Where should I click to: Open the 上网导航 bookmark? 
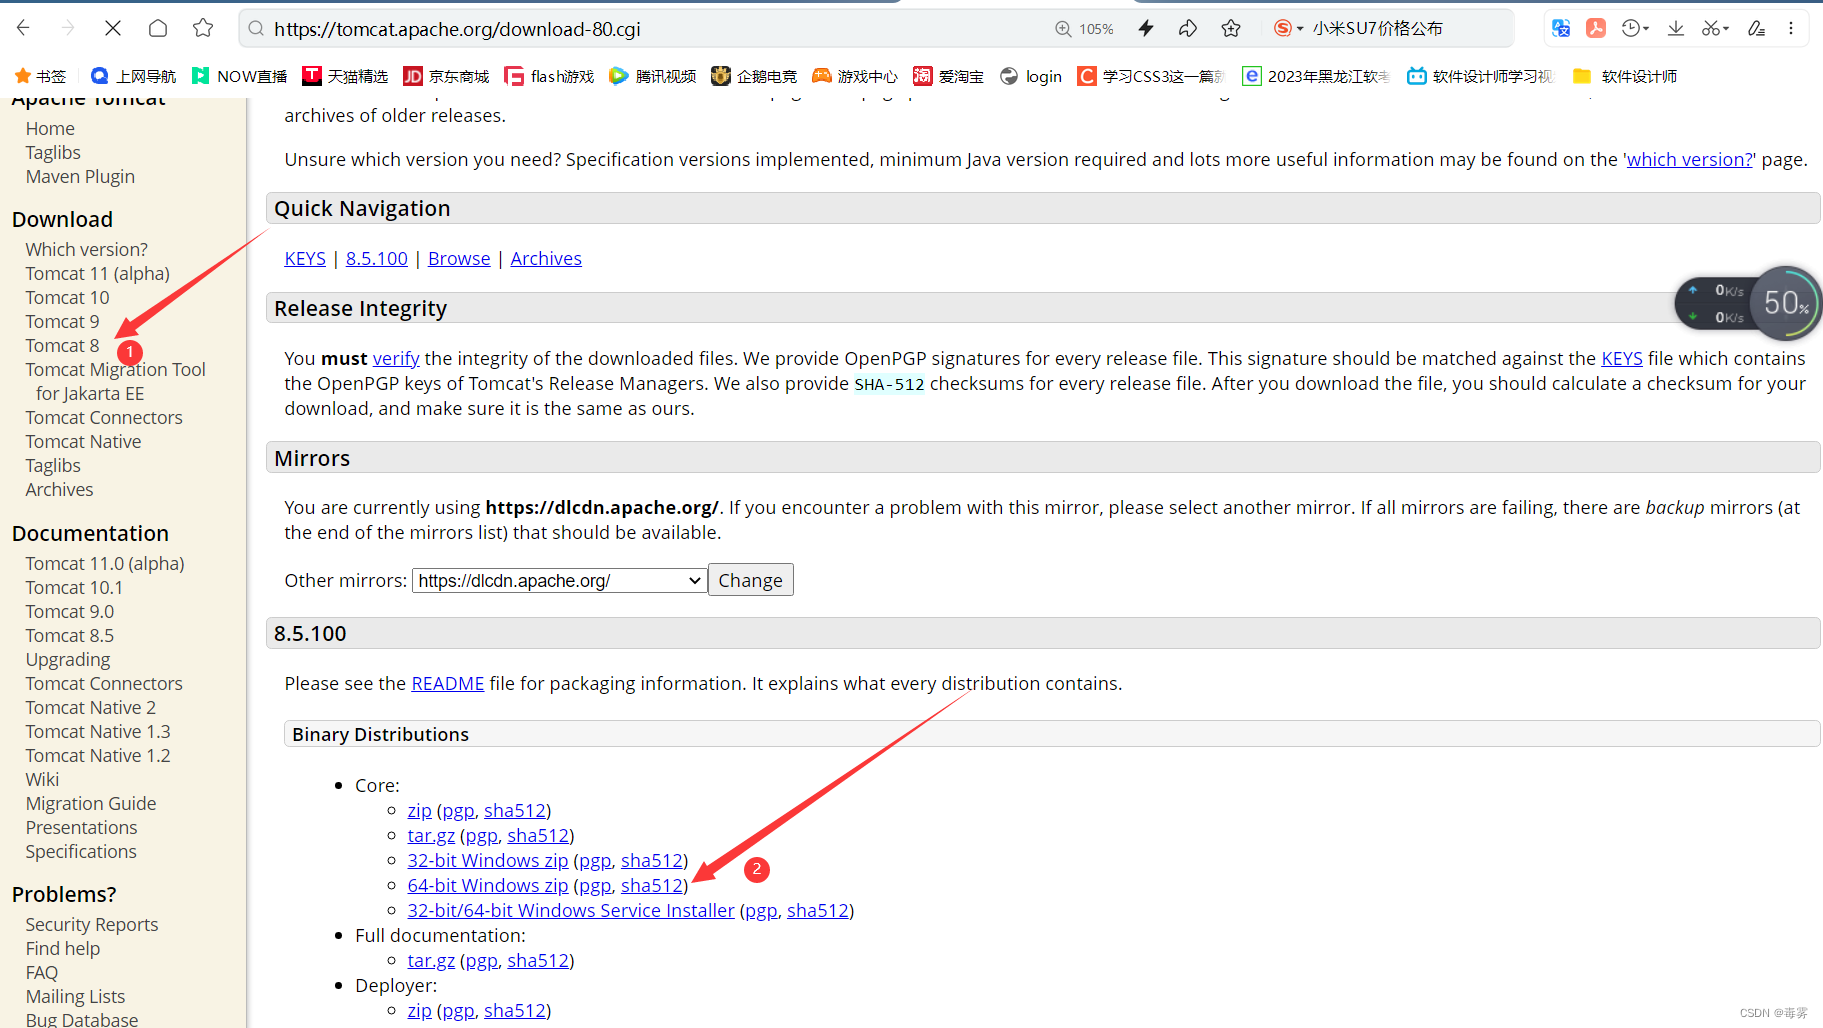133,76
